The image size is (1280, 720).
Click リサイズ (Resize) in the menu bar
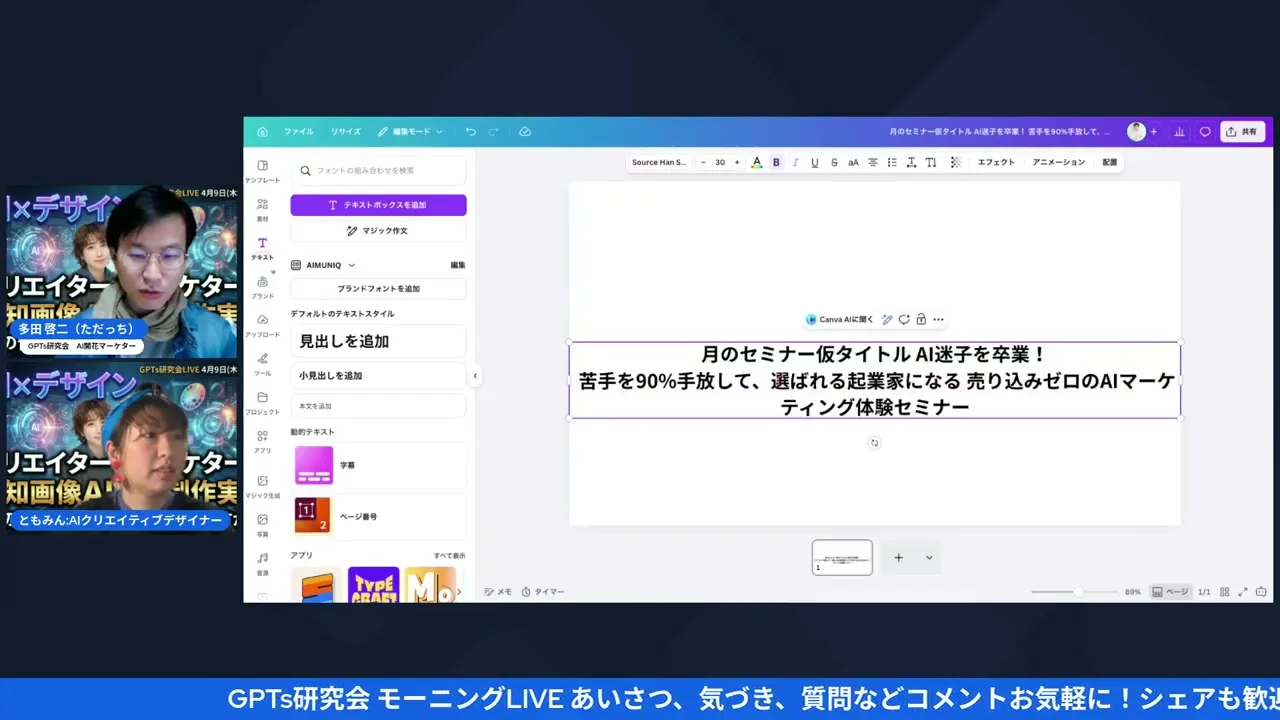tap(345, 131)
